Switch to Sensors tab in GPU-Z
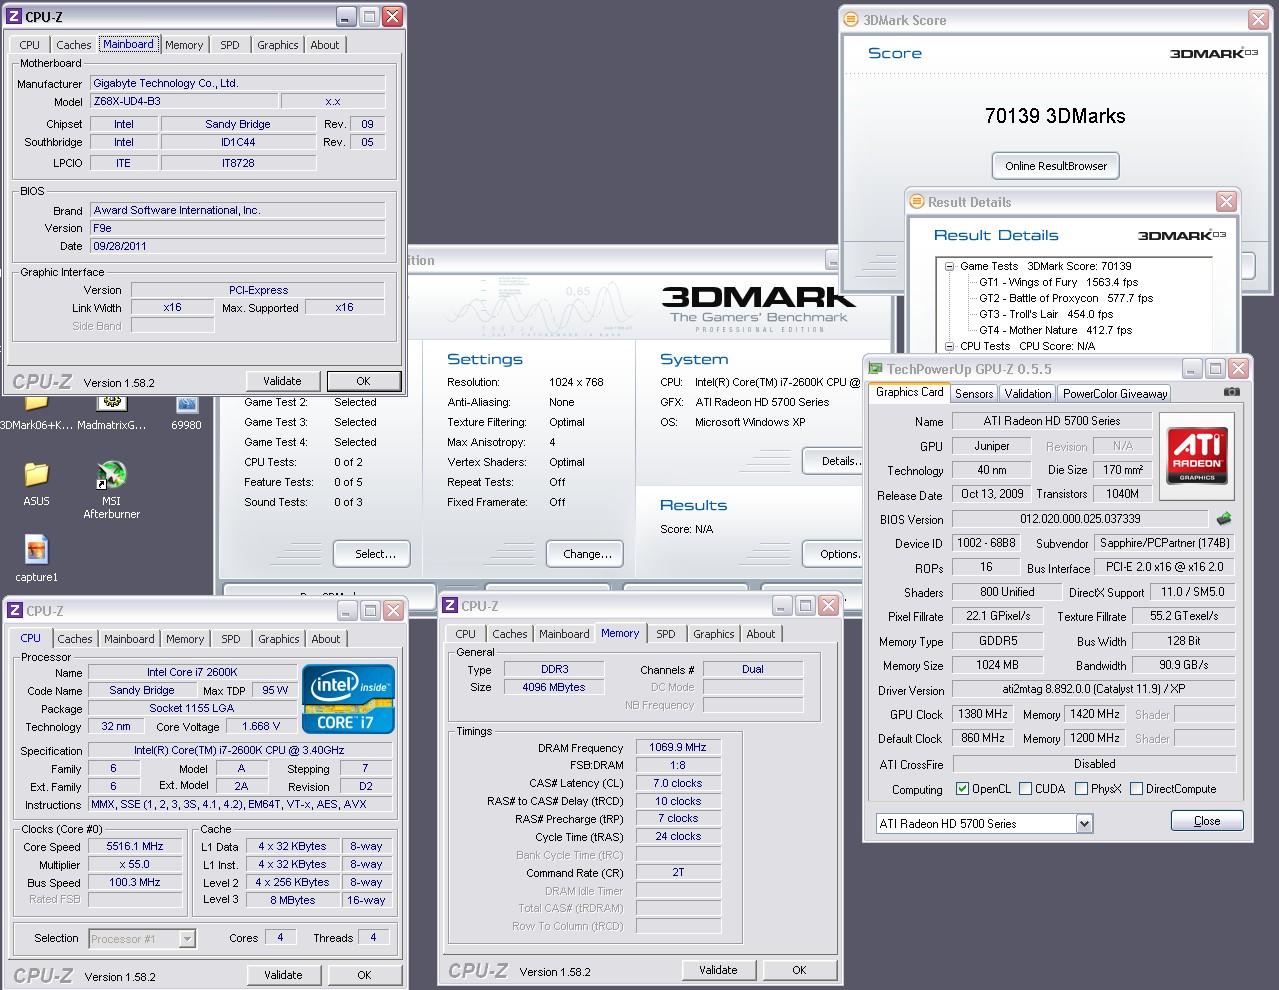 click(x=974, y=394)
